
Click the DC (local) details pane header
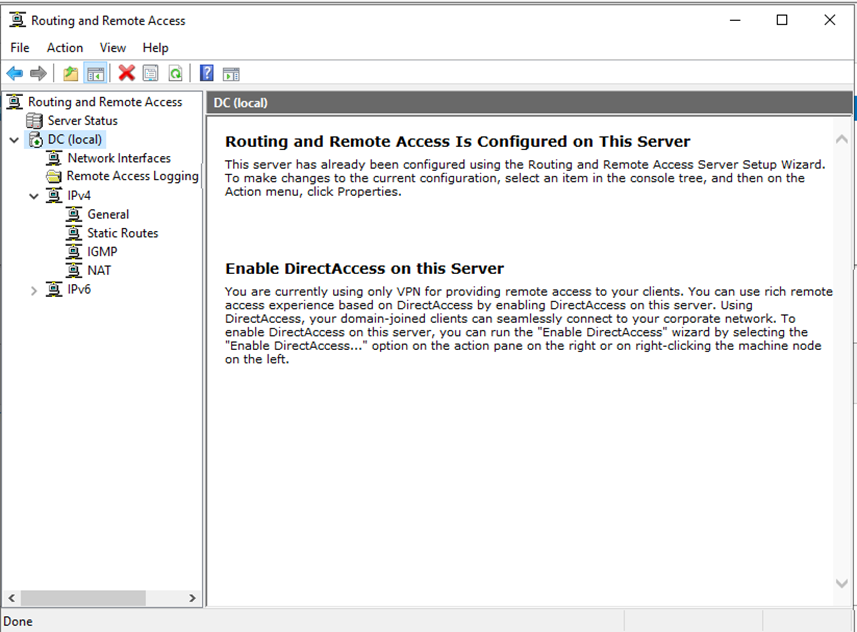click(x=529, y=103)
